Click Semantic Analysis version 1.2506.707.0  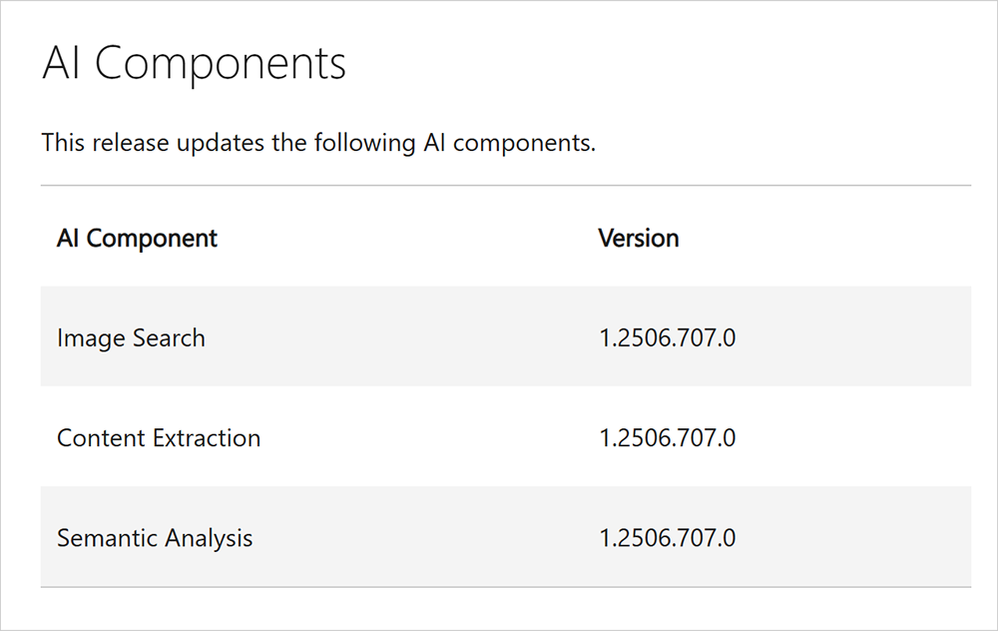coord(667,538)
